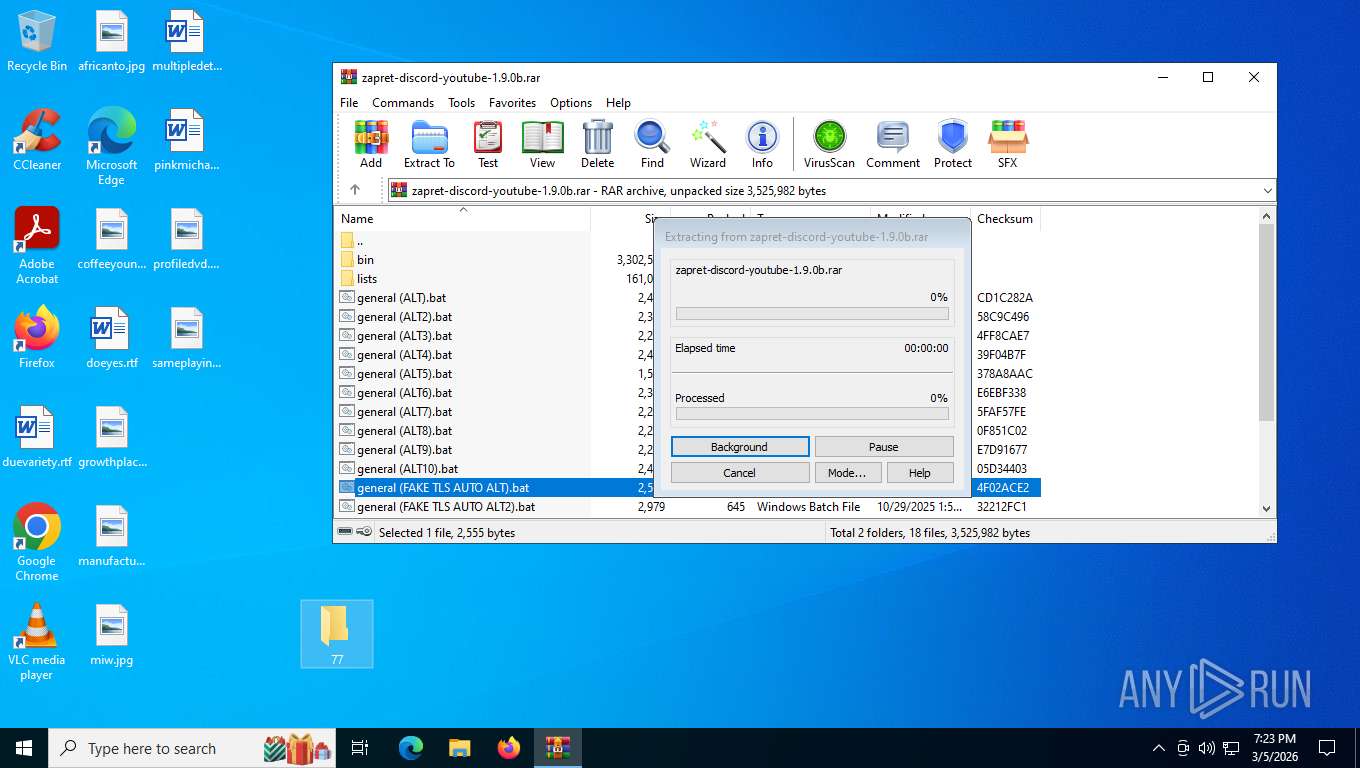1360x768 pixels.
Task: Select VLC media player desktop shortcut
Action: (37, 641)
